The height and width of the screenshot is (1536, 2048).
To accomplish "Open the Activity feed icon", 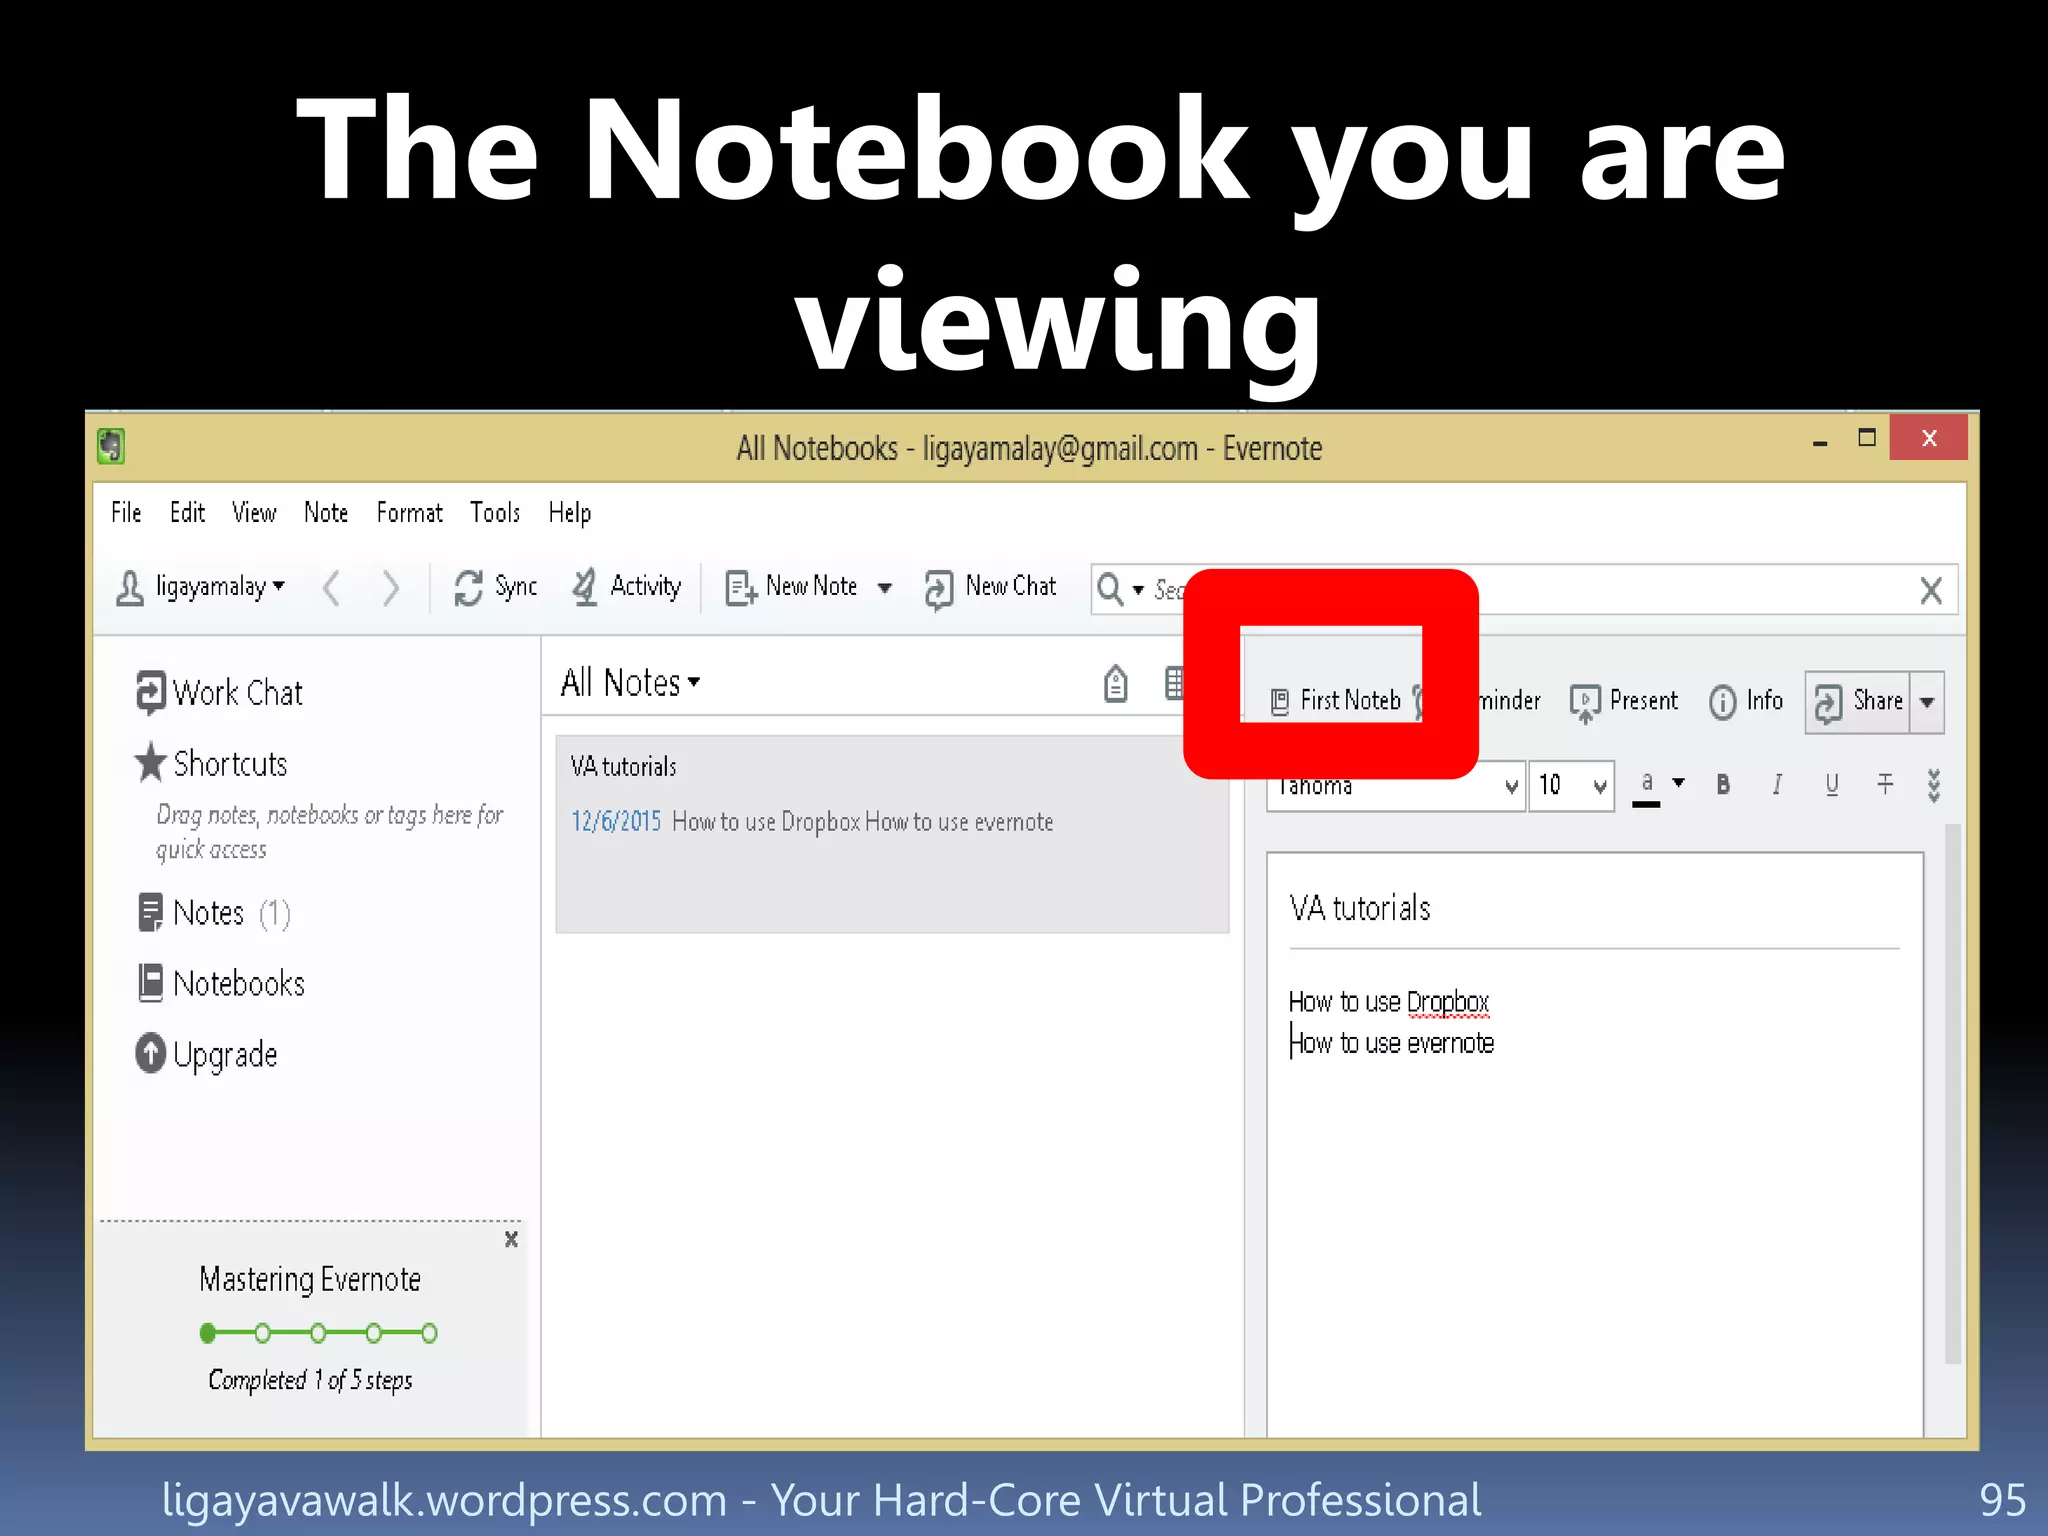I will click(585, 587).
